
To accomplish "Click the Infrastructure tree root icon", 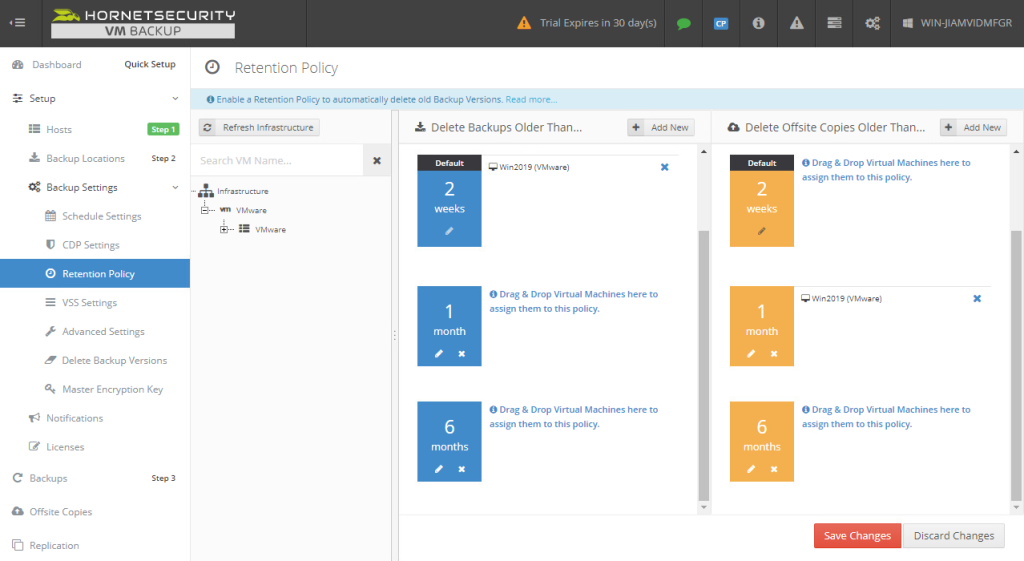I will click(x=206, y=191).
